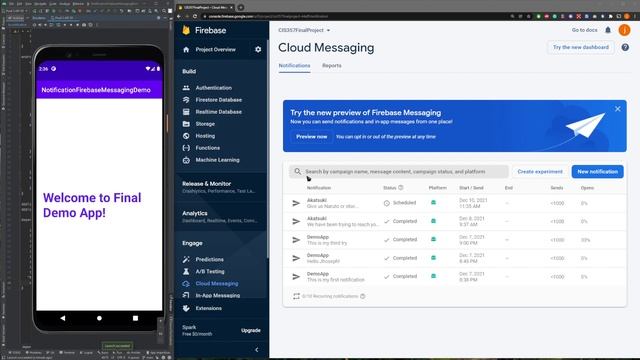Click the notifications bell icon
Image resolution: width=640 pixels, height=360 pixels.
[x=608, y=30]
